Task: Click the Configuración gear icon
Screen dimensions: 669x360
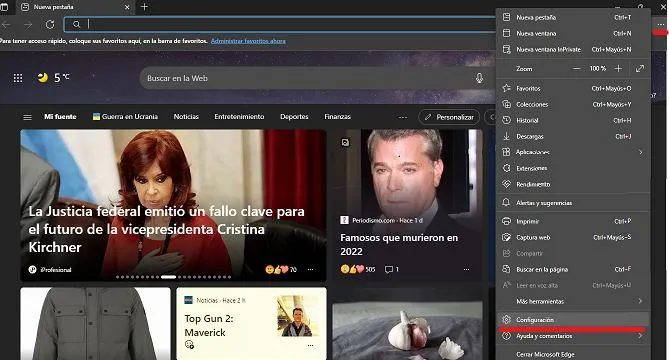Action: coord(506,319)
